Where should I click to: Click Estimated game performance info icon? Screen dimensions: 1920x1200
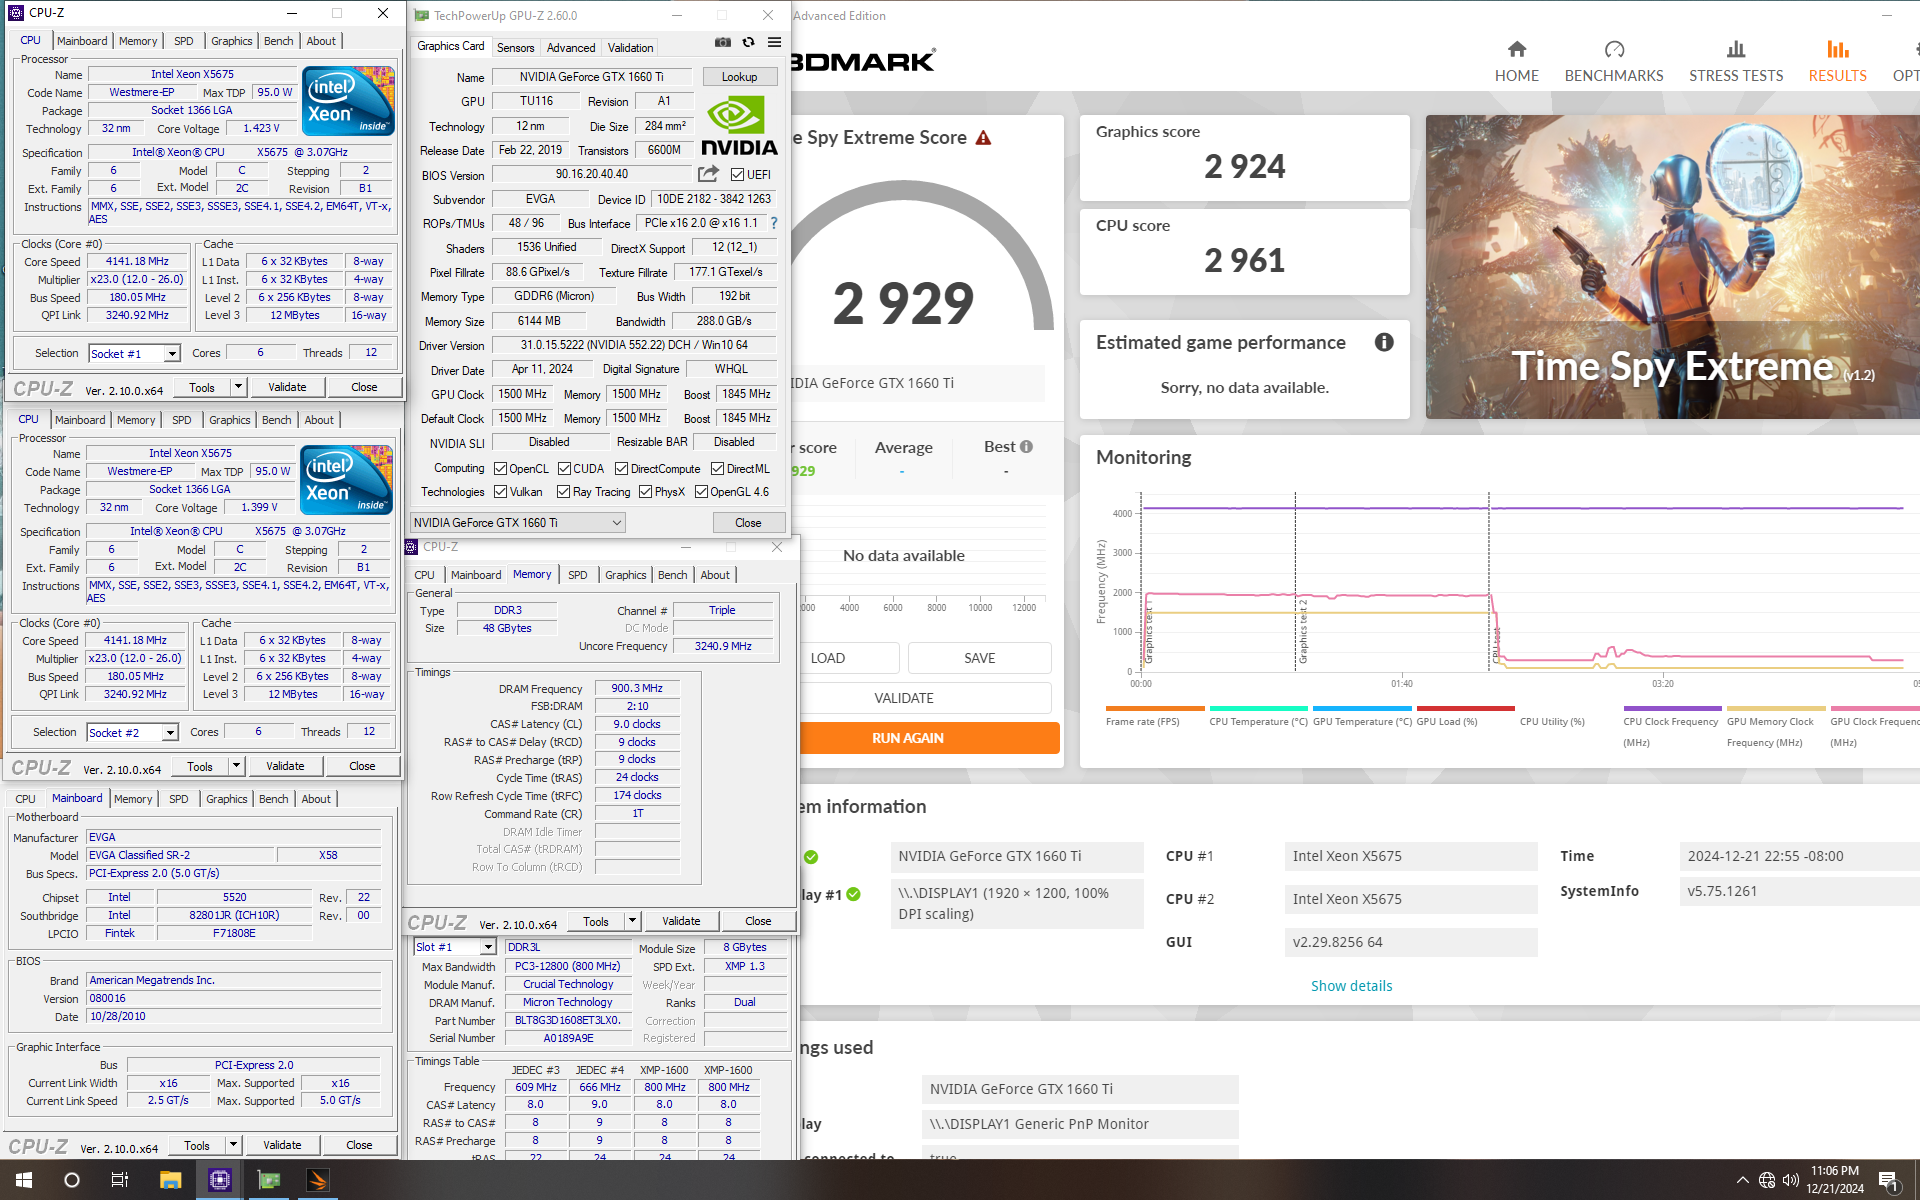coord(1384,342)
